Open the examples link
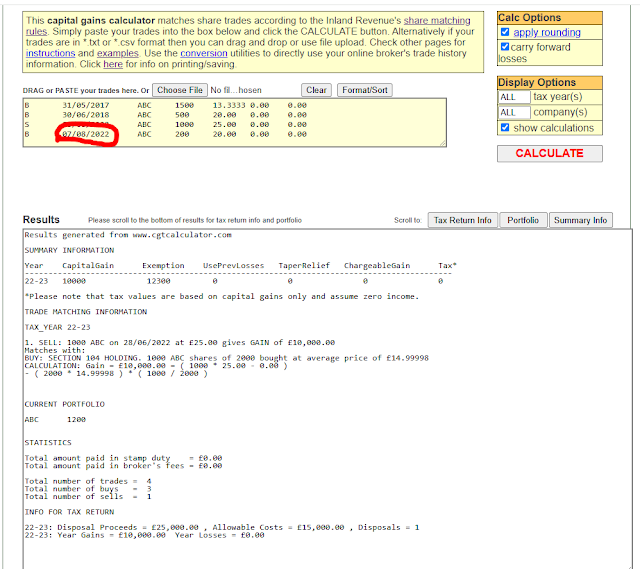640x569 pixels. (x=118, y=53)
